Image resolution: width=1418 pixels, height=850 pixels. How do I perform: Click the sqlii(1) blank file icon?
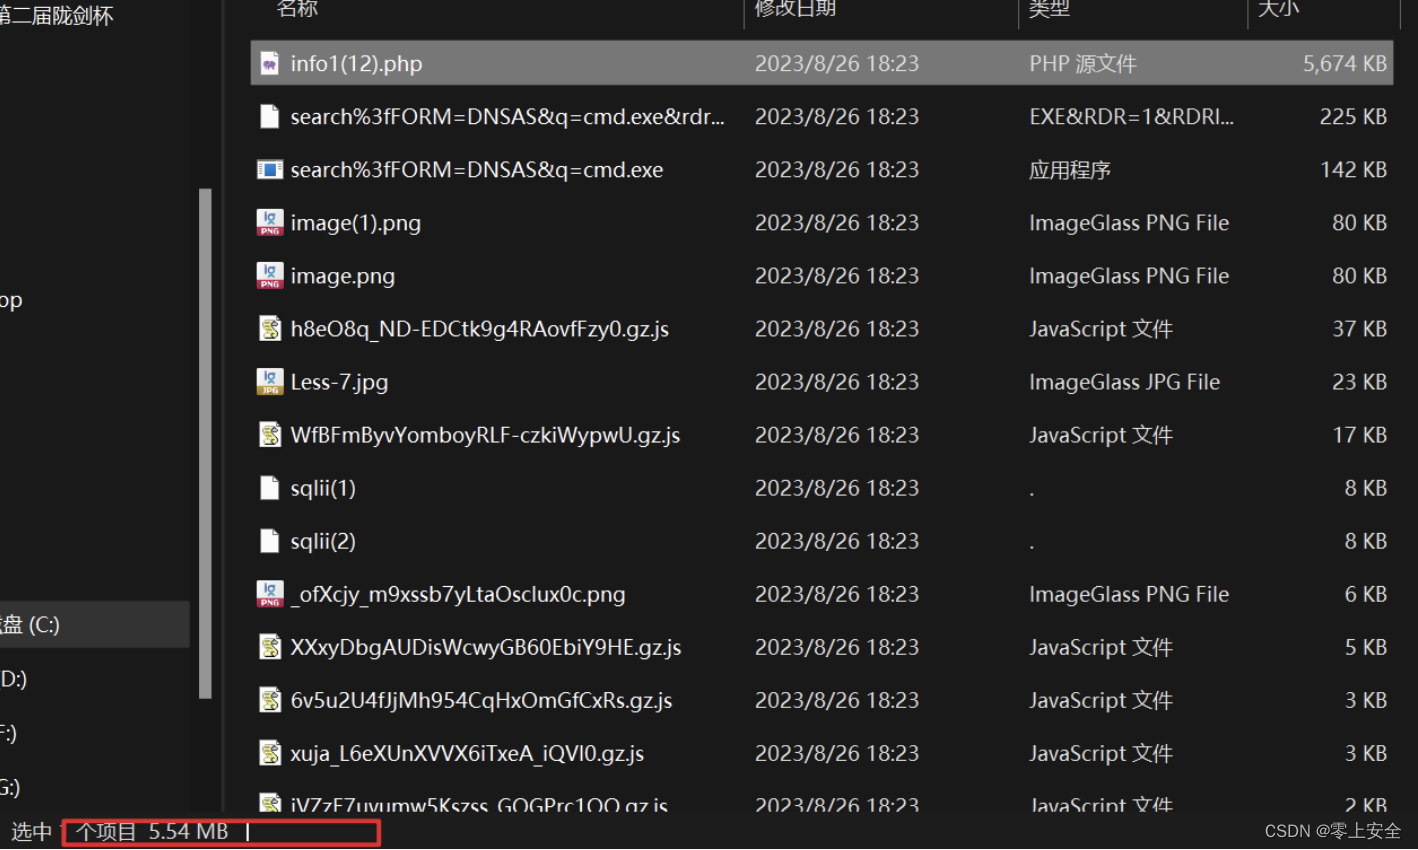click(x=269, y=487)
